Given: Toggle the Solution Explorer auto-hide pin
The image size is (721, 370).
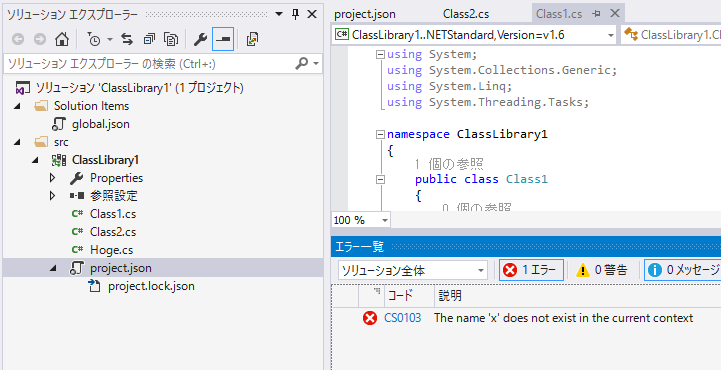Looking at the screenshot, I should [x=296, y=14].
